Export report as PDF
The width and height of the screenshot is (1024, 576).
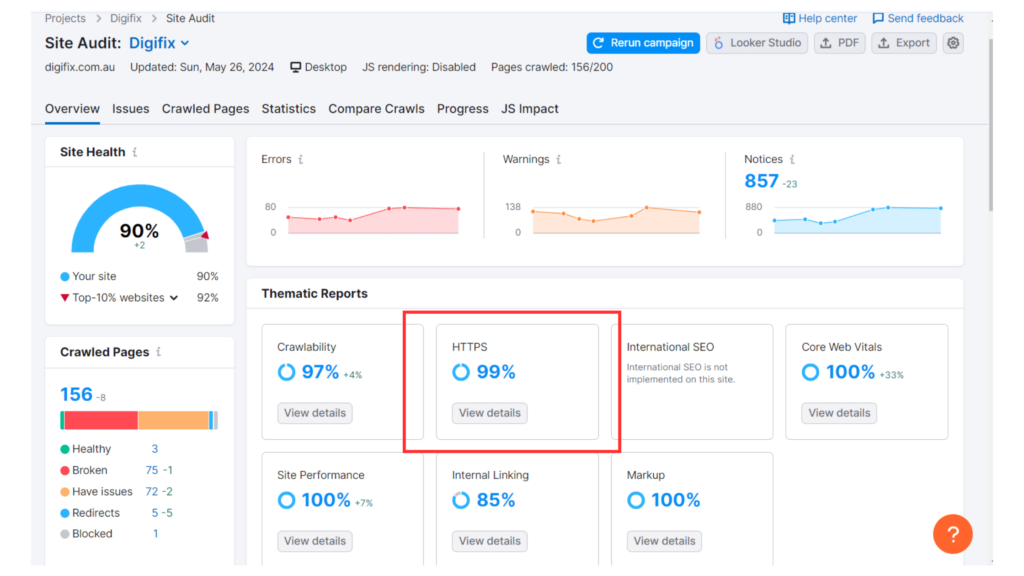click(839, 43)
